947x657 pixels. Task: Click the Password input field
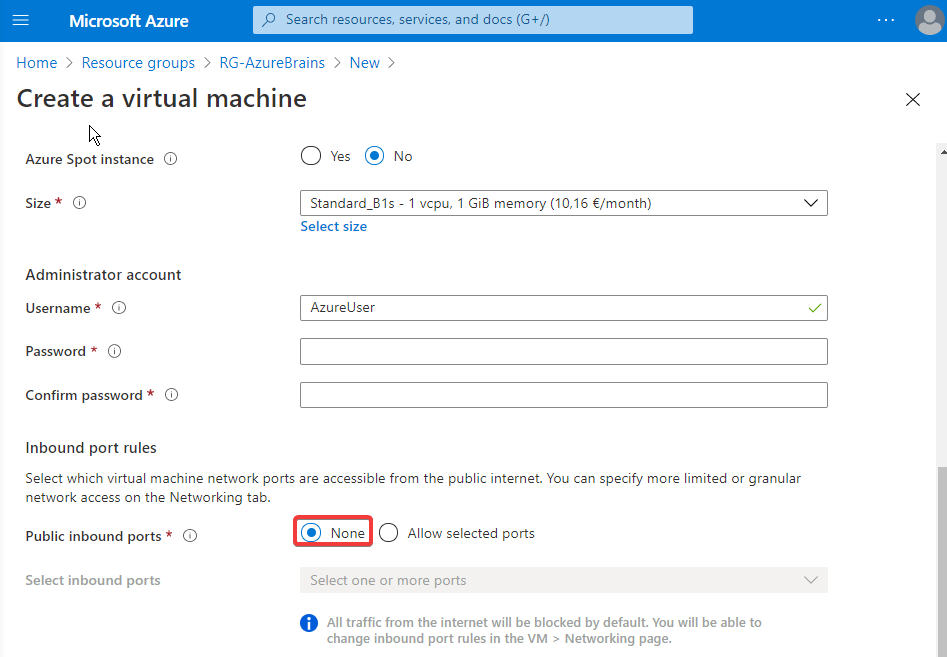click(x=563, y=351)
